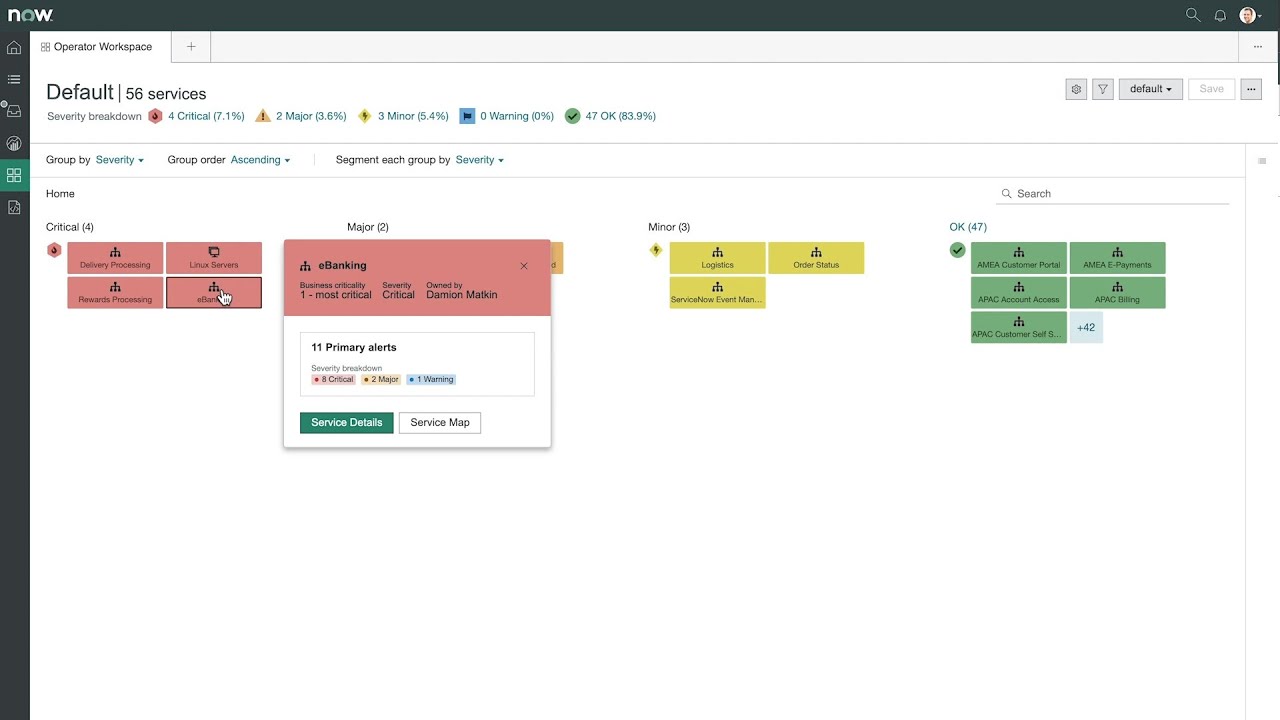Toggle the side panel list icon
This screenshot has width=1280, height=720.
tap(1262, 161)
